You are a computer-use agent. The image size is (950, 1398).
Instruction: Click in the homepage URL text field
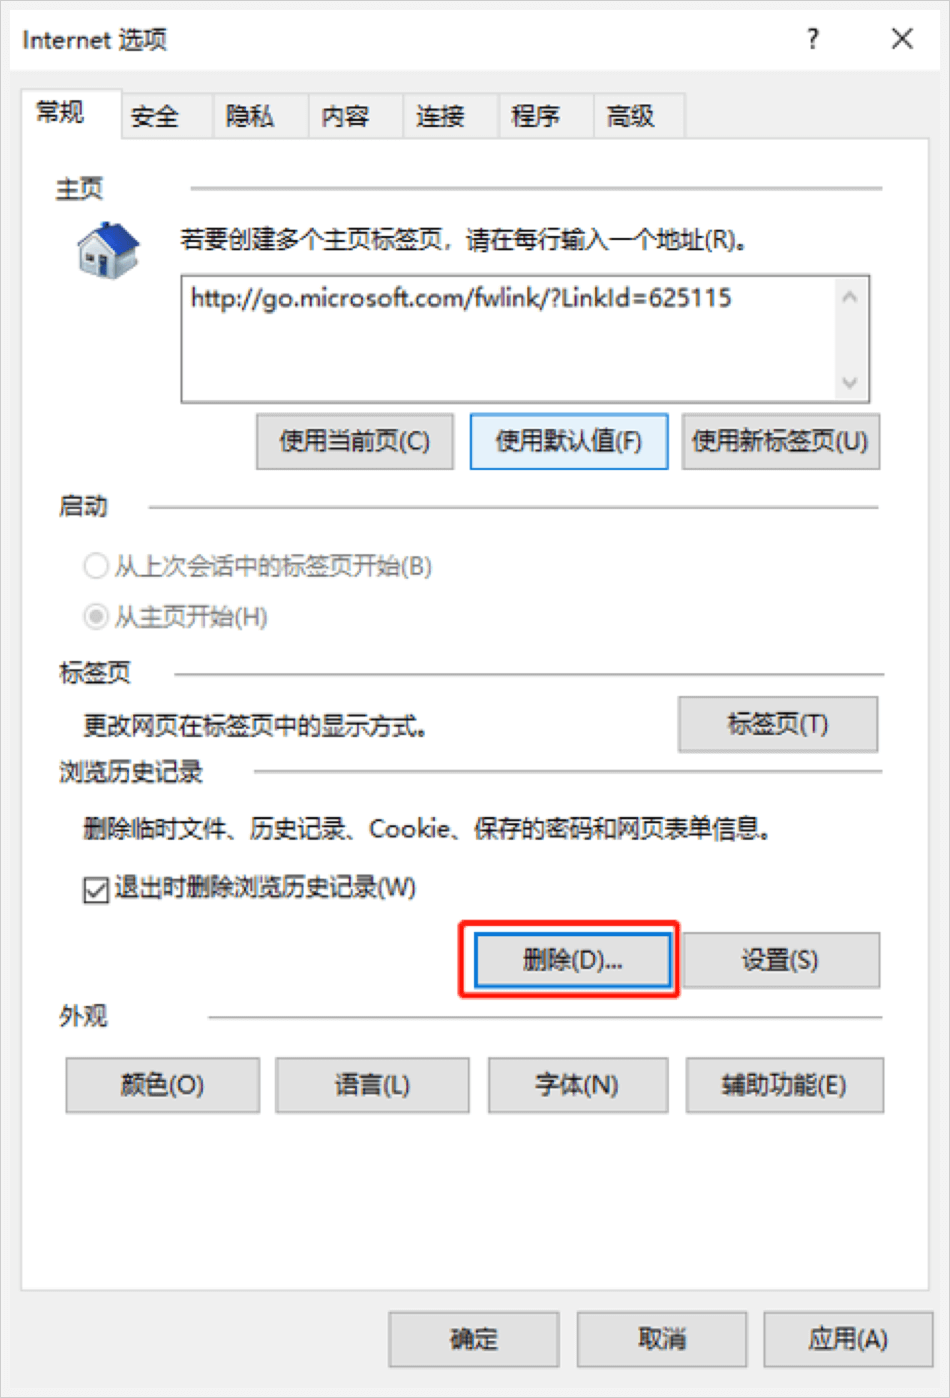coord(508,339)
